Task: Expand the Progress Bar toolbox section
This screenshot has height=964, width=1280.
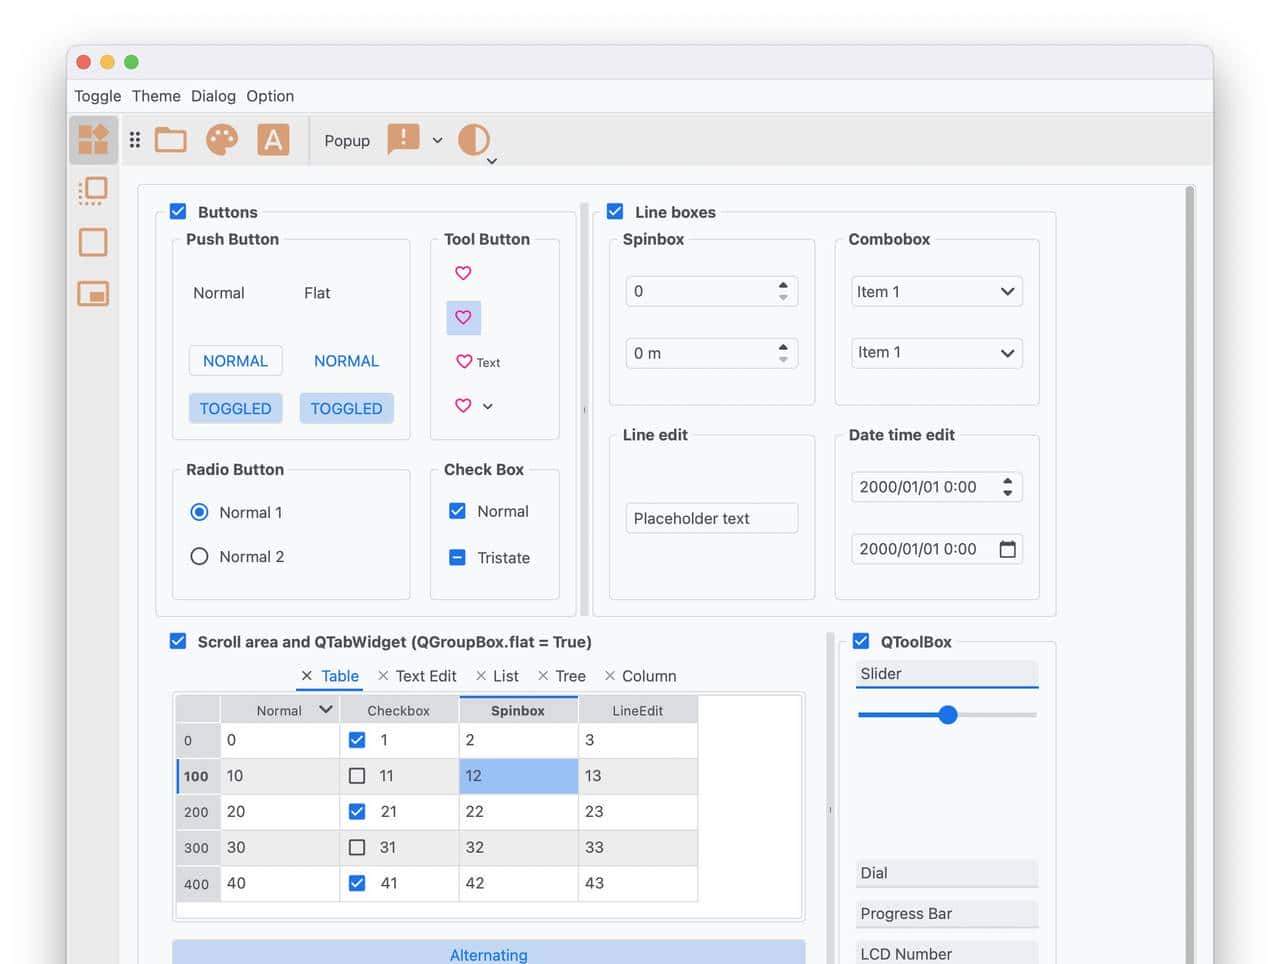Action: coord(946,914)
